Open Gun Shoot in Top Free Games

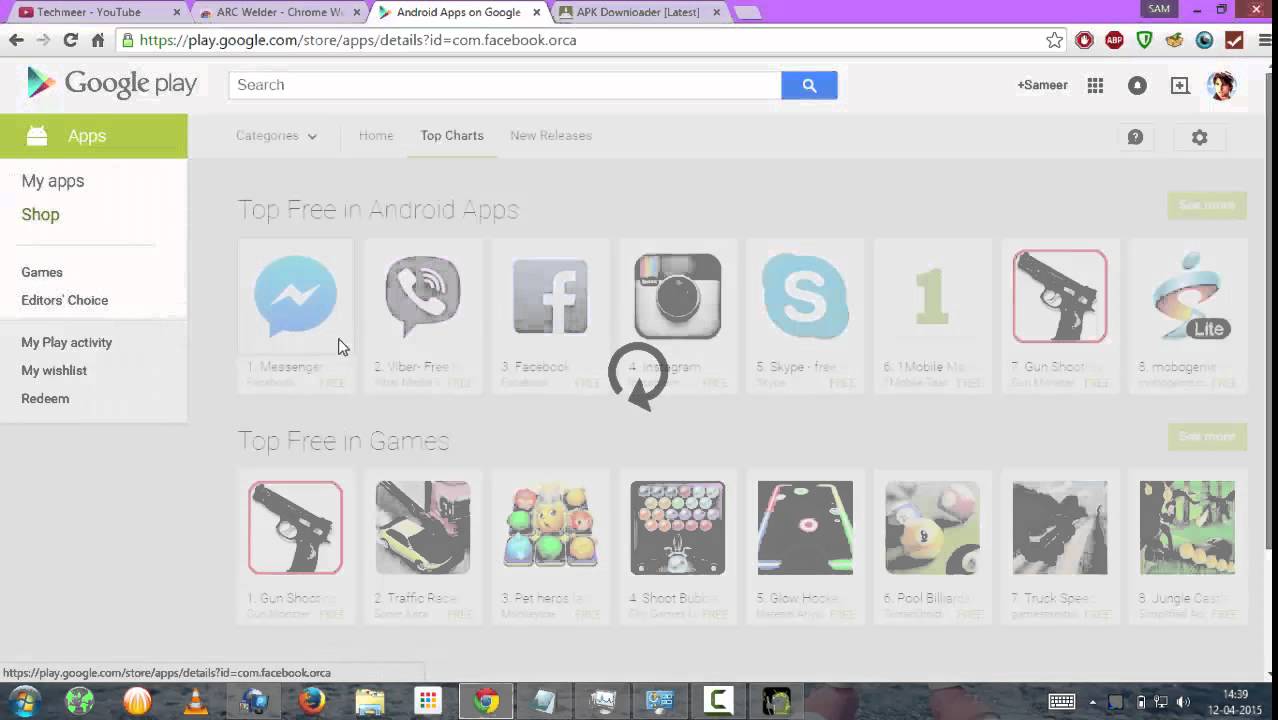(295, 528)
